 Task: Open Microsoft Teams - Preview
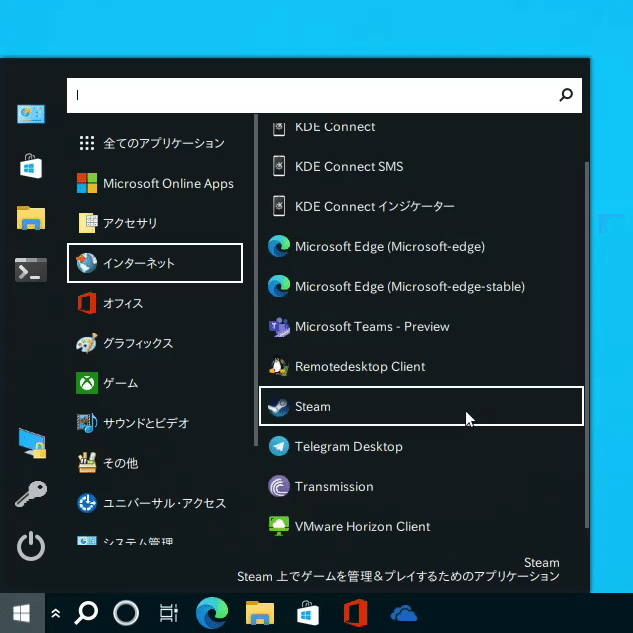coord(421,326)
